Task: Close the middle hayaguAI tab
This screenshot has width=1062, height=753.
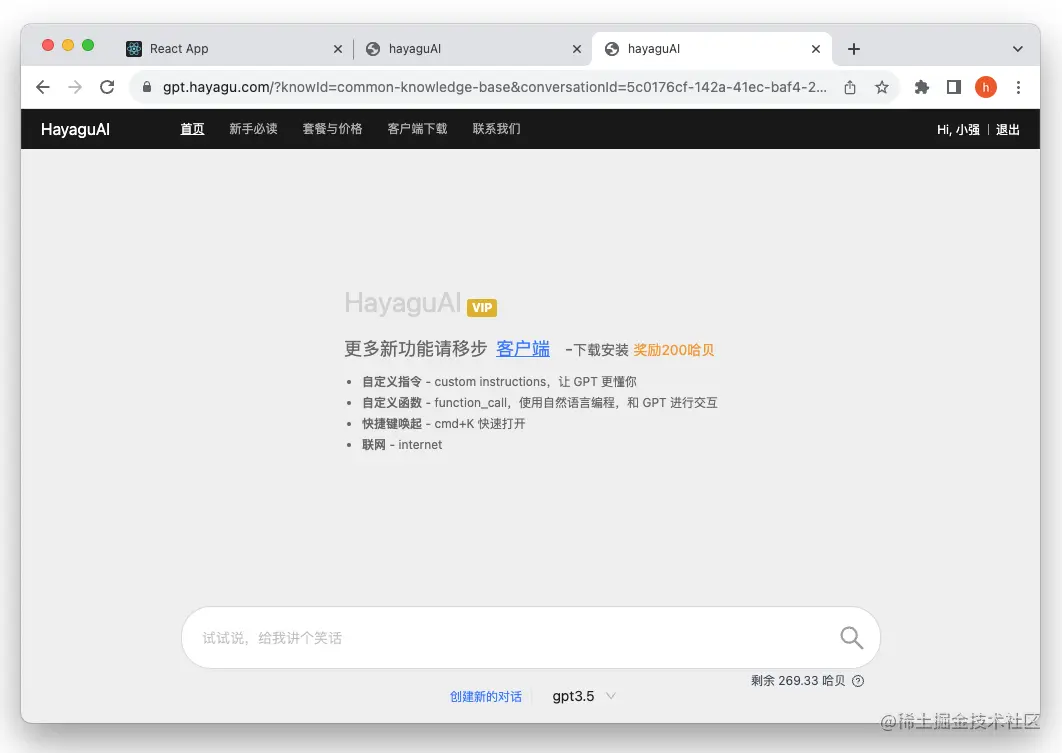Action: click(576, 49)
